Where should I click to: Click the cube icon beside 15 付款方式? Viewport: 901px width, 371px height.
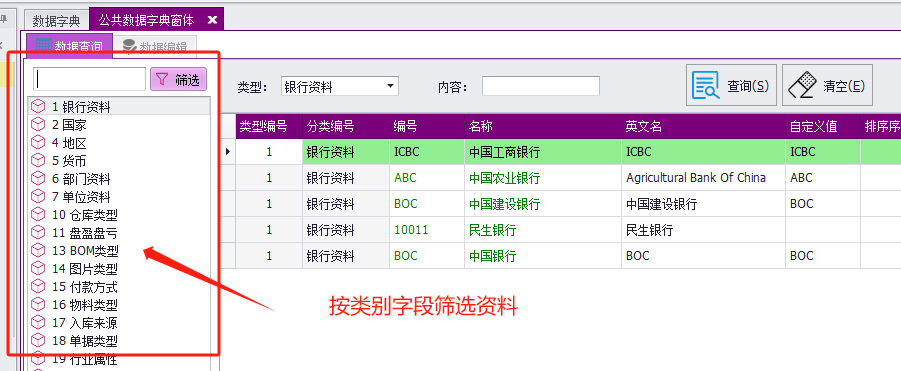click(38, 287)
